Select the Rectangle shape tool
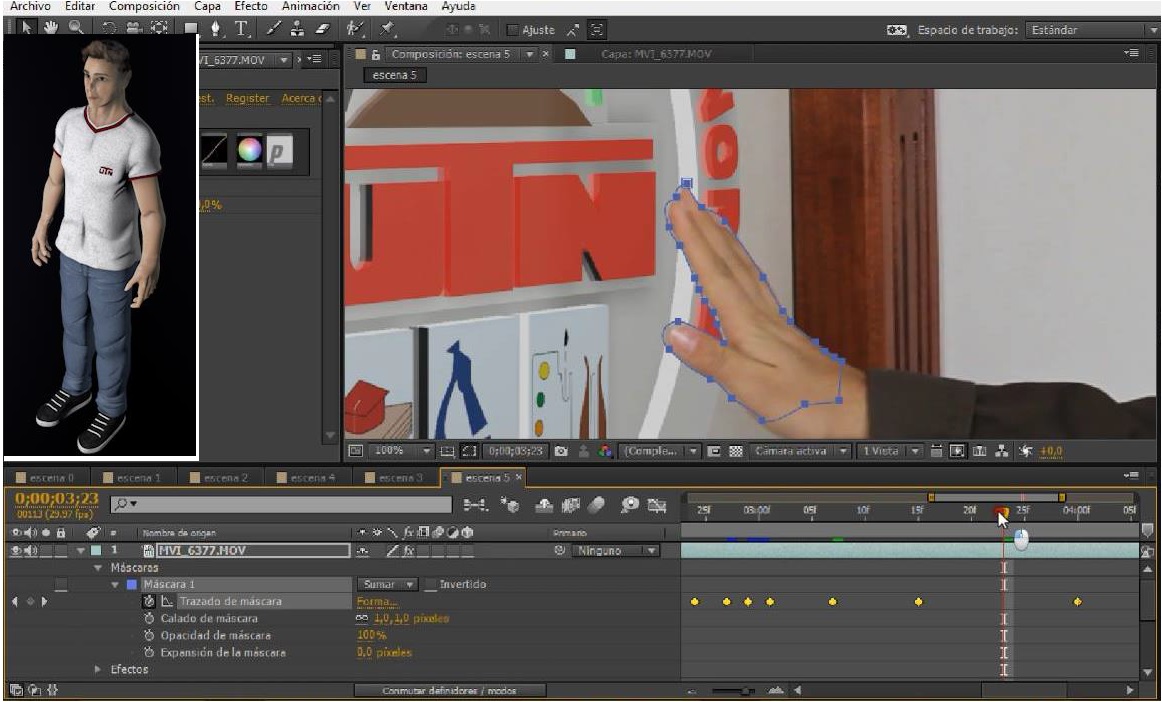The width and height of the screenshot is (1162, 702). coord(191,29)
